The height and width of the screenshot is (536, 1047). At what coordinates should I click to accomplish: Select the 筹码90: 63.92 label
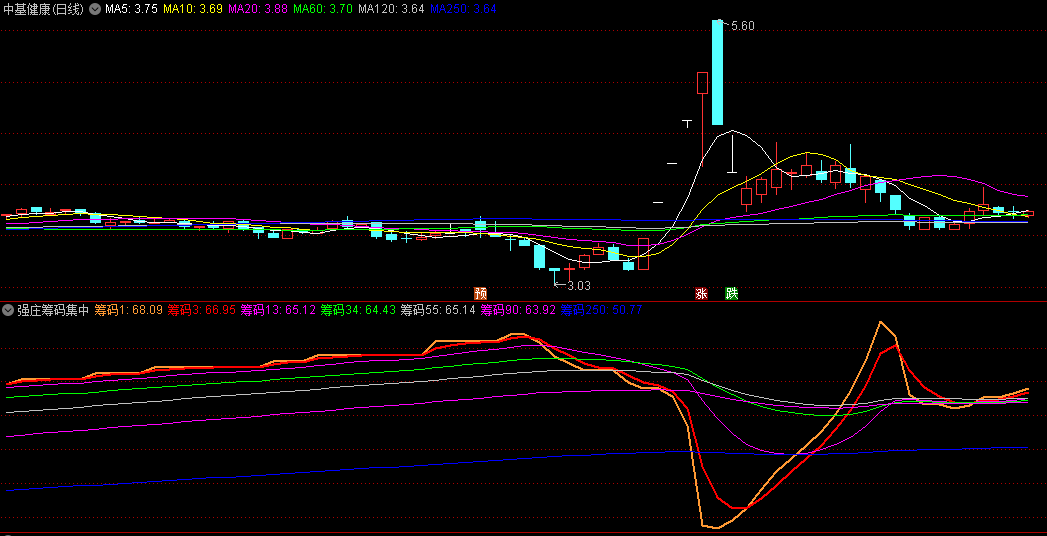[x=518, y=310]
